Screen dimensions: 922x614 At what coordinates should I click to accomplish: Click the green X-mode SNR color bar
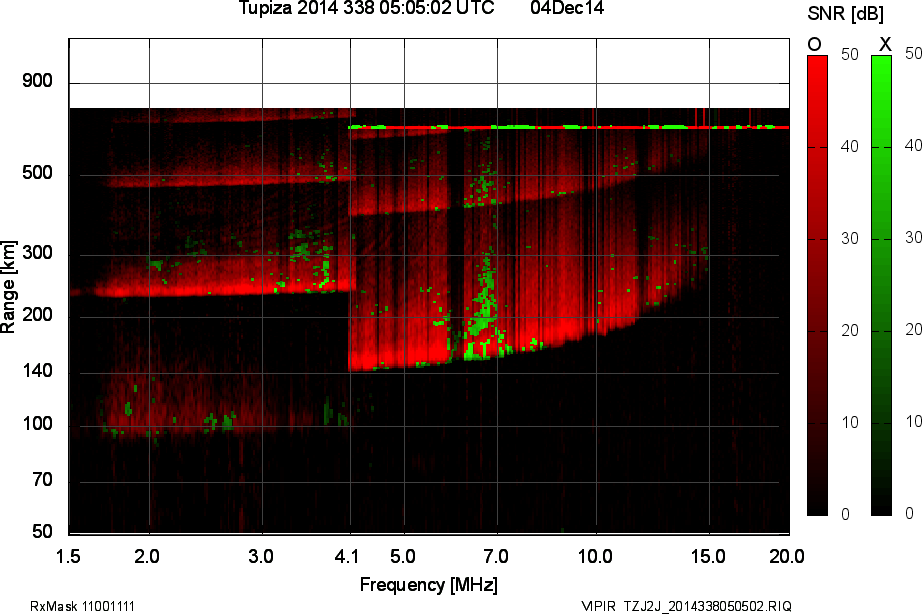point(881,285)
